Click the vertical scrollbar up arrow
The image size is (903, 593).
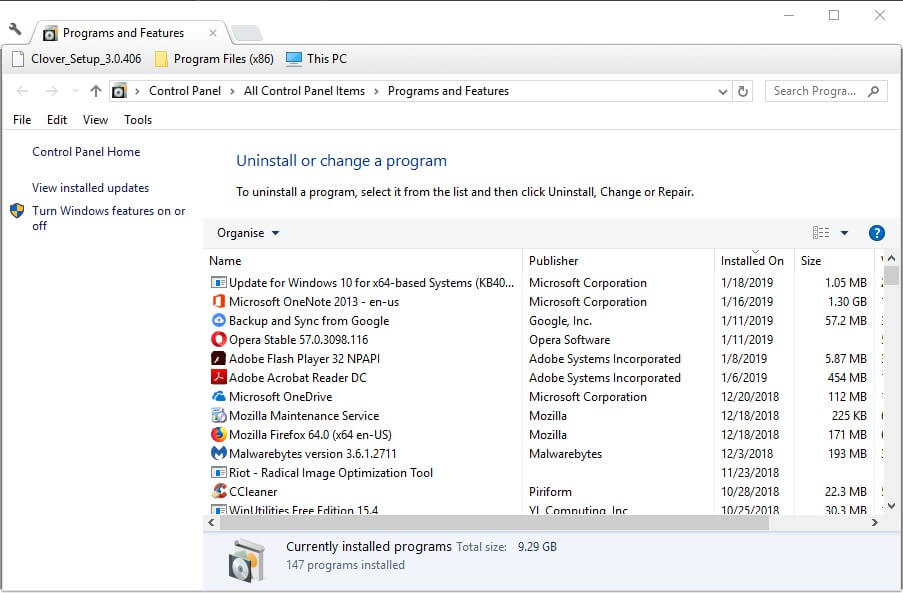[891, 259]
